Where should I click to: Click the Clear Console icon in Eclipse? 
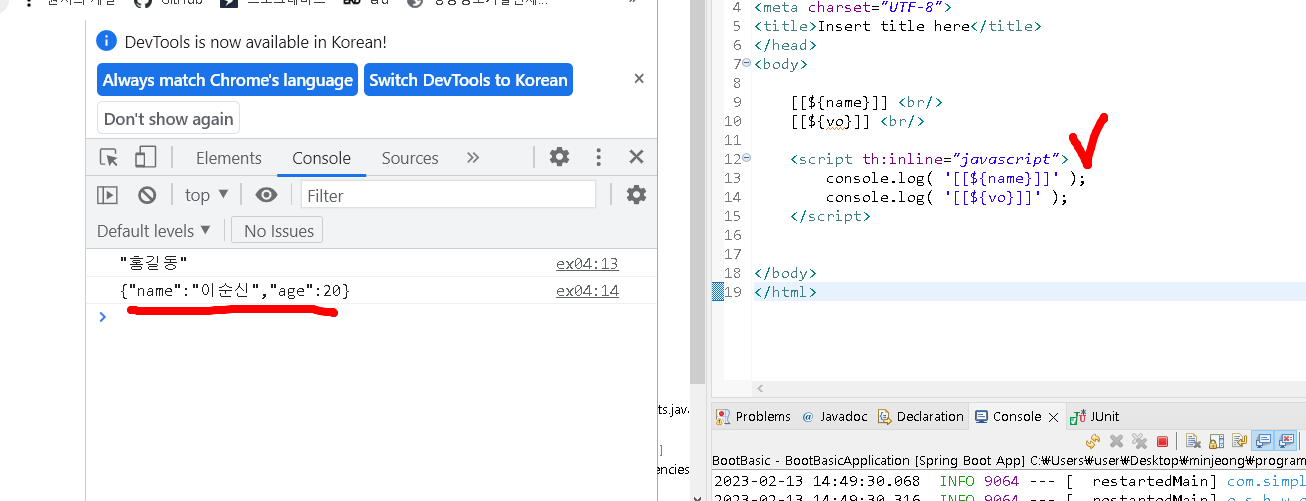point(1193,441)
